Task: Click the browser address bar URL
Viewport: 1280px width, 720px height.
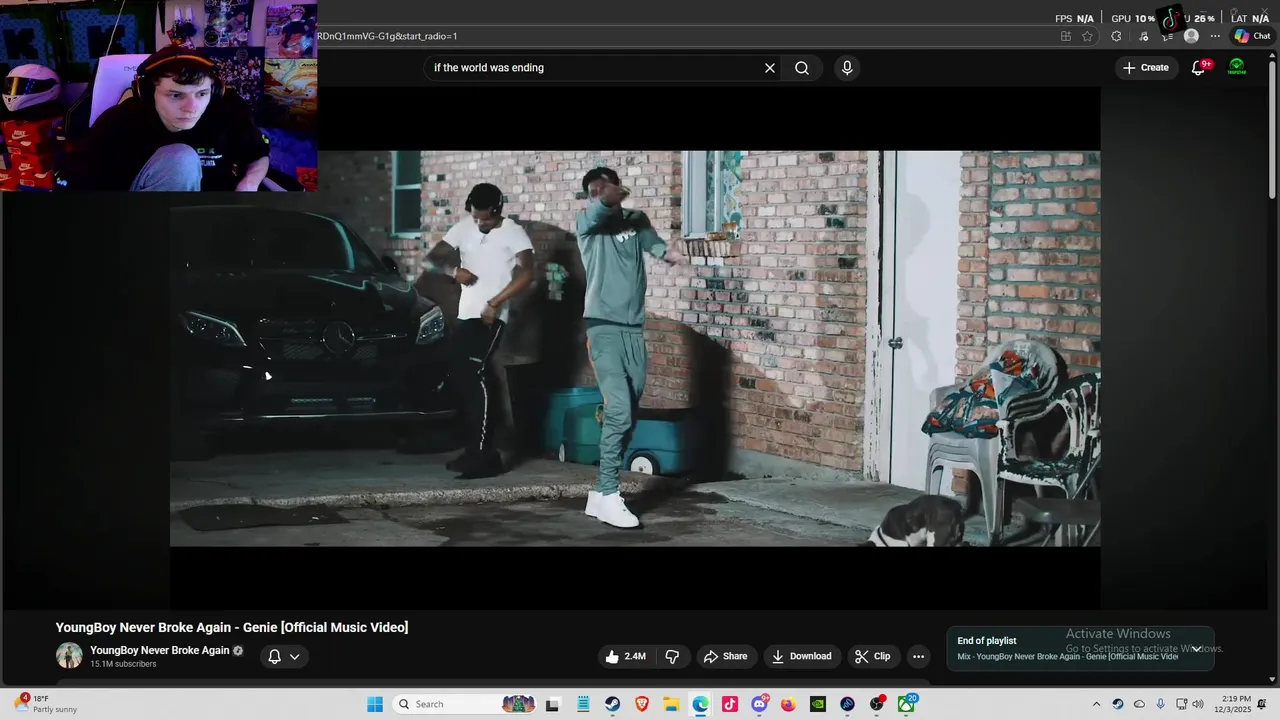Action: [387, 36]
